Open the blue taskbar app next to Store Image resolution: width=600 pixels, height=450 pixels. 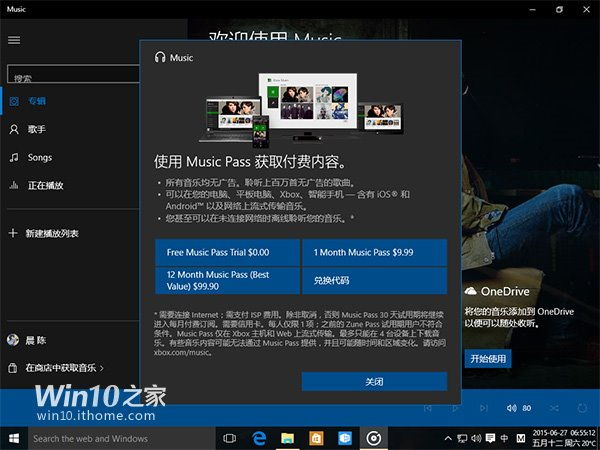[x=345, y=439]
